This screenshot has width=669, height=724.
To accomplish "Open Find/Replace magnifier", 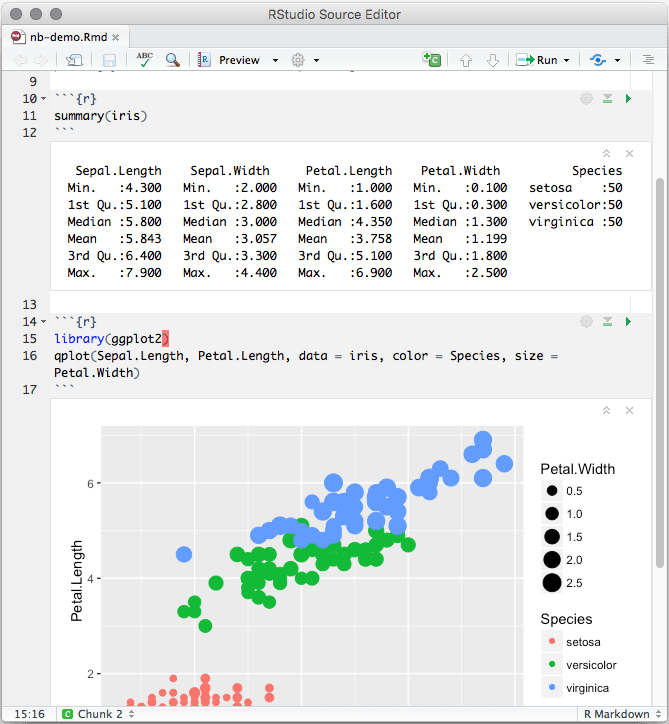I will click(x=173, y=60).
